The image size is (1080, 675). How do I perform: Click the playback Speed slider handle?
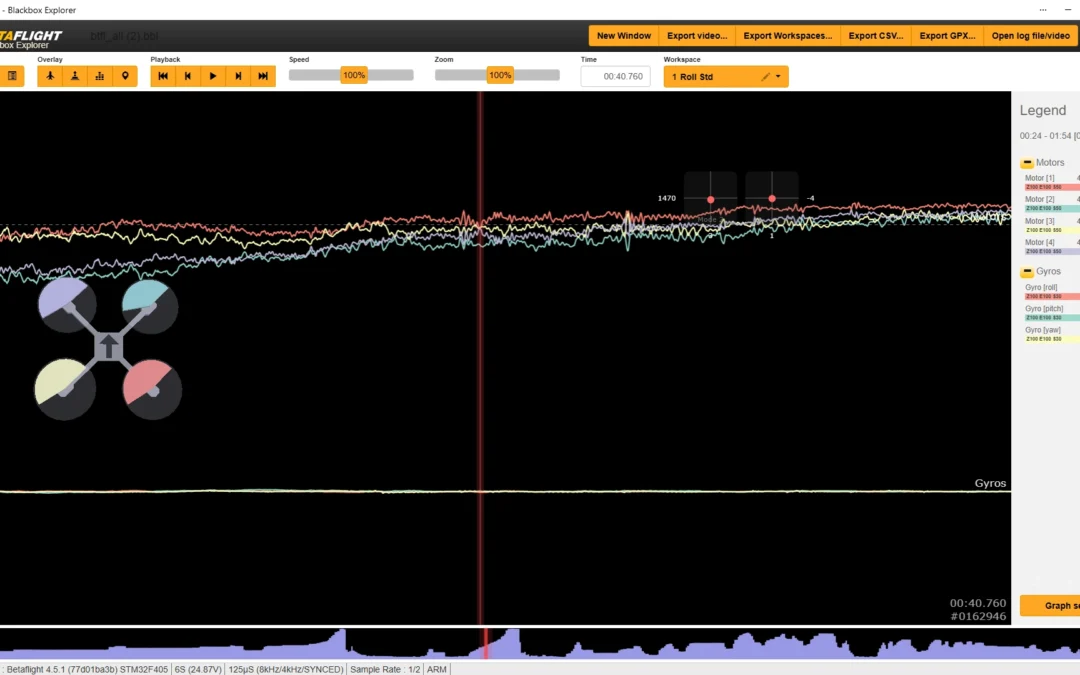(x=354, y=75)
